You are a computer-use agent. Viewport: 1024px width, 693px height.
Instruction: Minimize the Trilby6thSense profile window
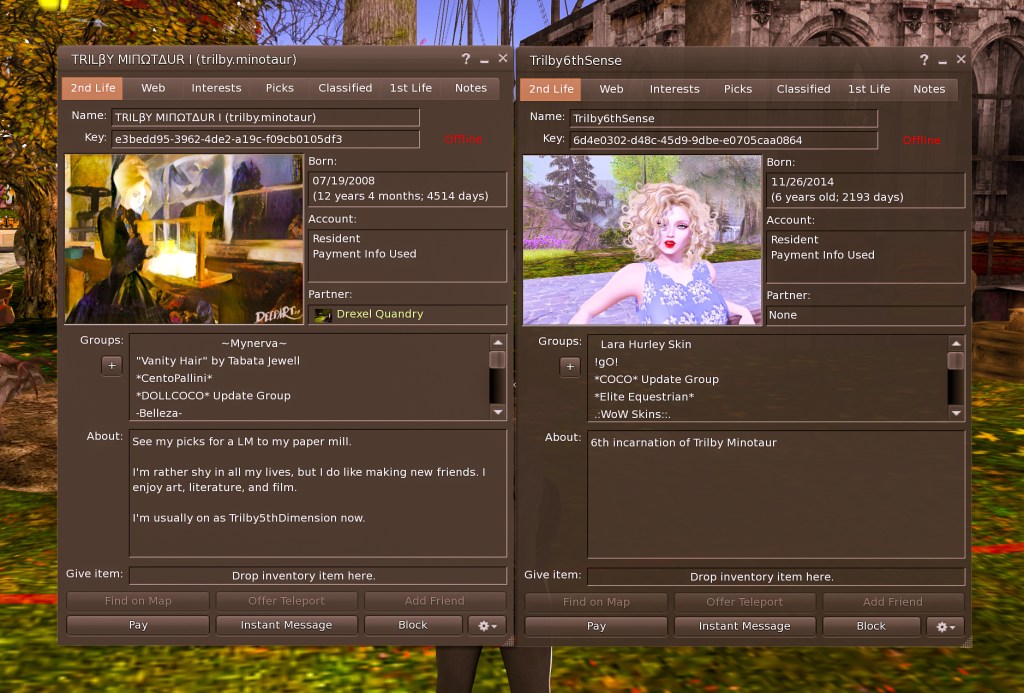coord(943,60)
